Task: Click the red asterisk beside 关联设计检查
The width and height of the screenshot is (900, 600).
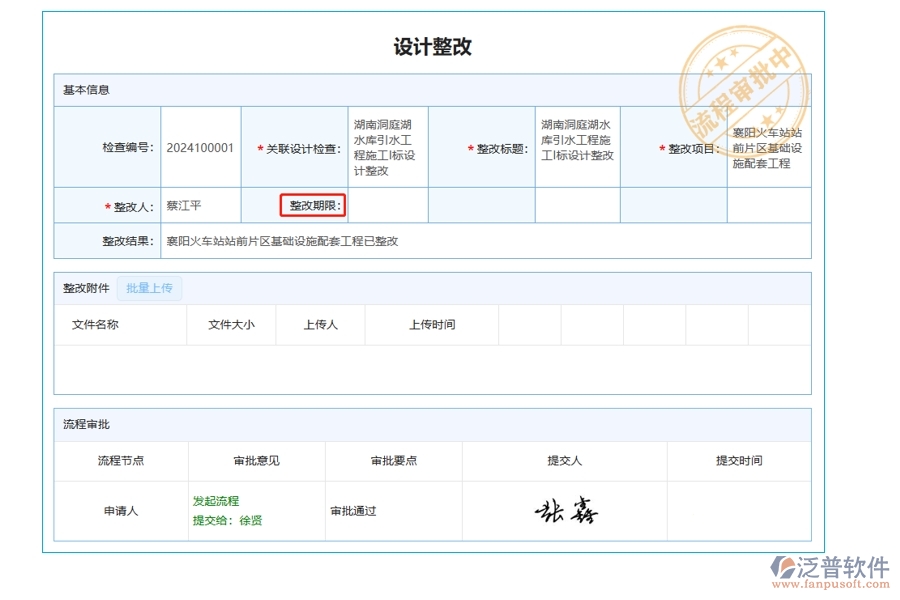Action: click(257, 147)
